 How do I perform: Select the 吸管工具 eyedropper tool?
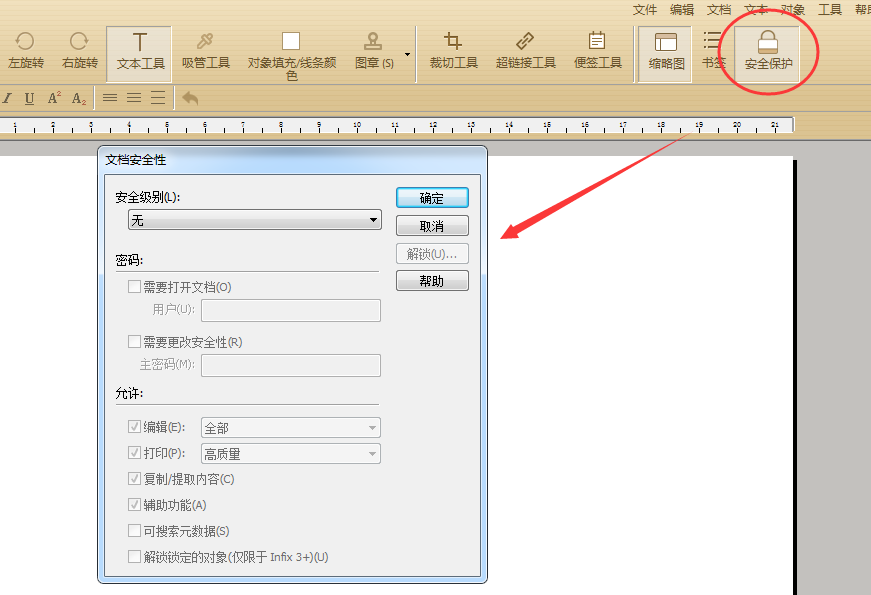[x=206, y=51]
